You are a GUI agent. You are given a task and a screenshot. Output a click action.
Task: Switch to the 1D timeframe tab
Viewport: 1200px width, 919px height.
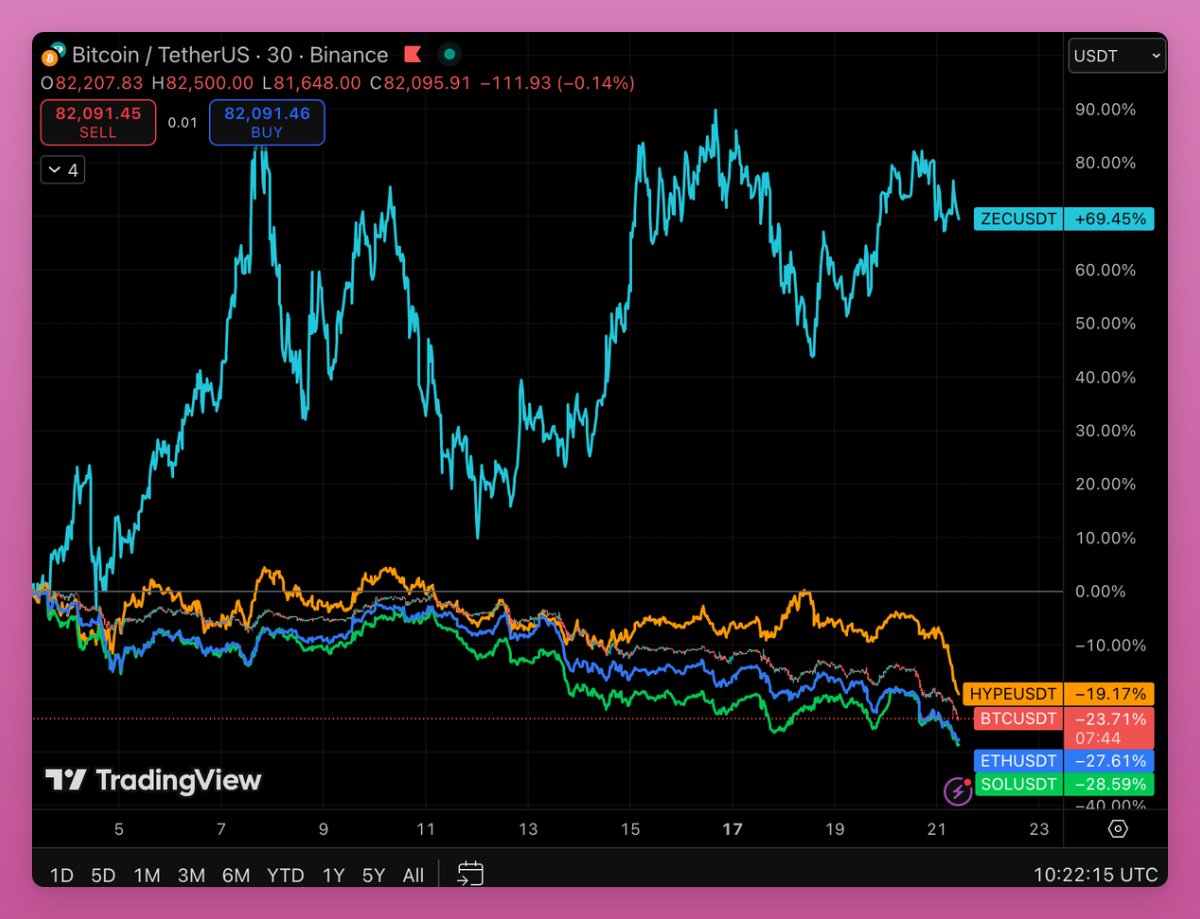click(x=61, y=874)
